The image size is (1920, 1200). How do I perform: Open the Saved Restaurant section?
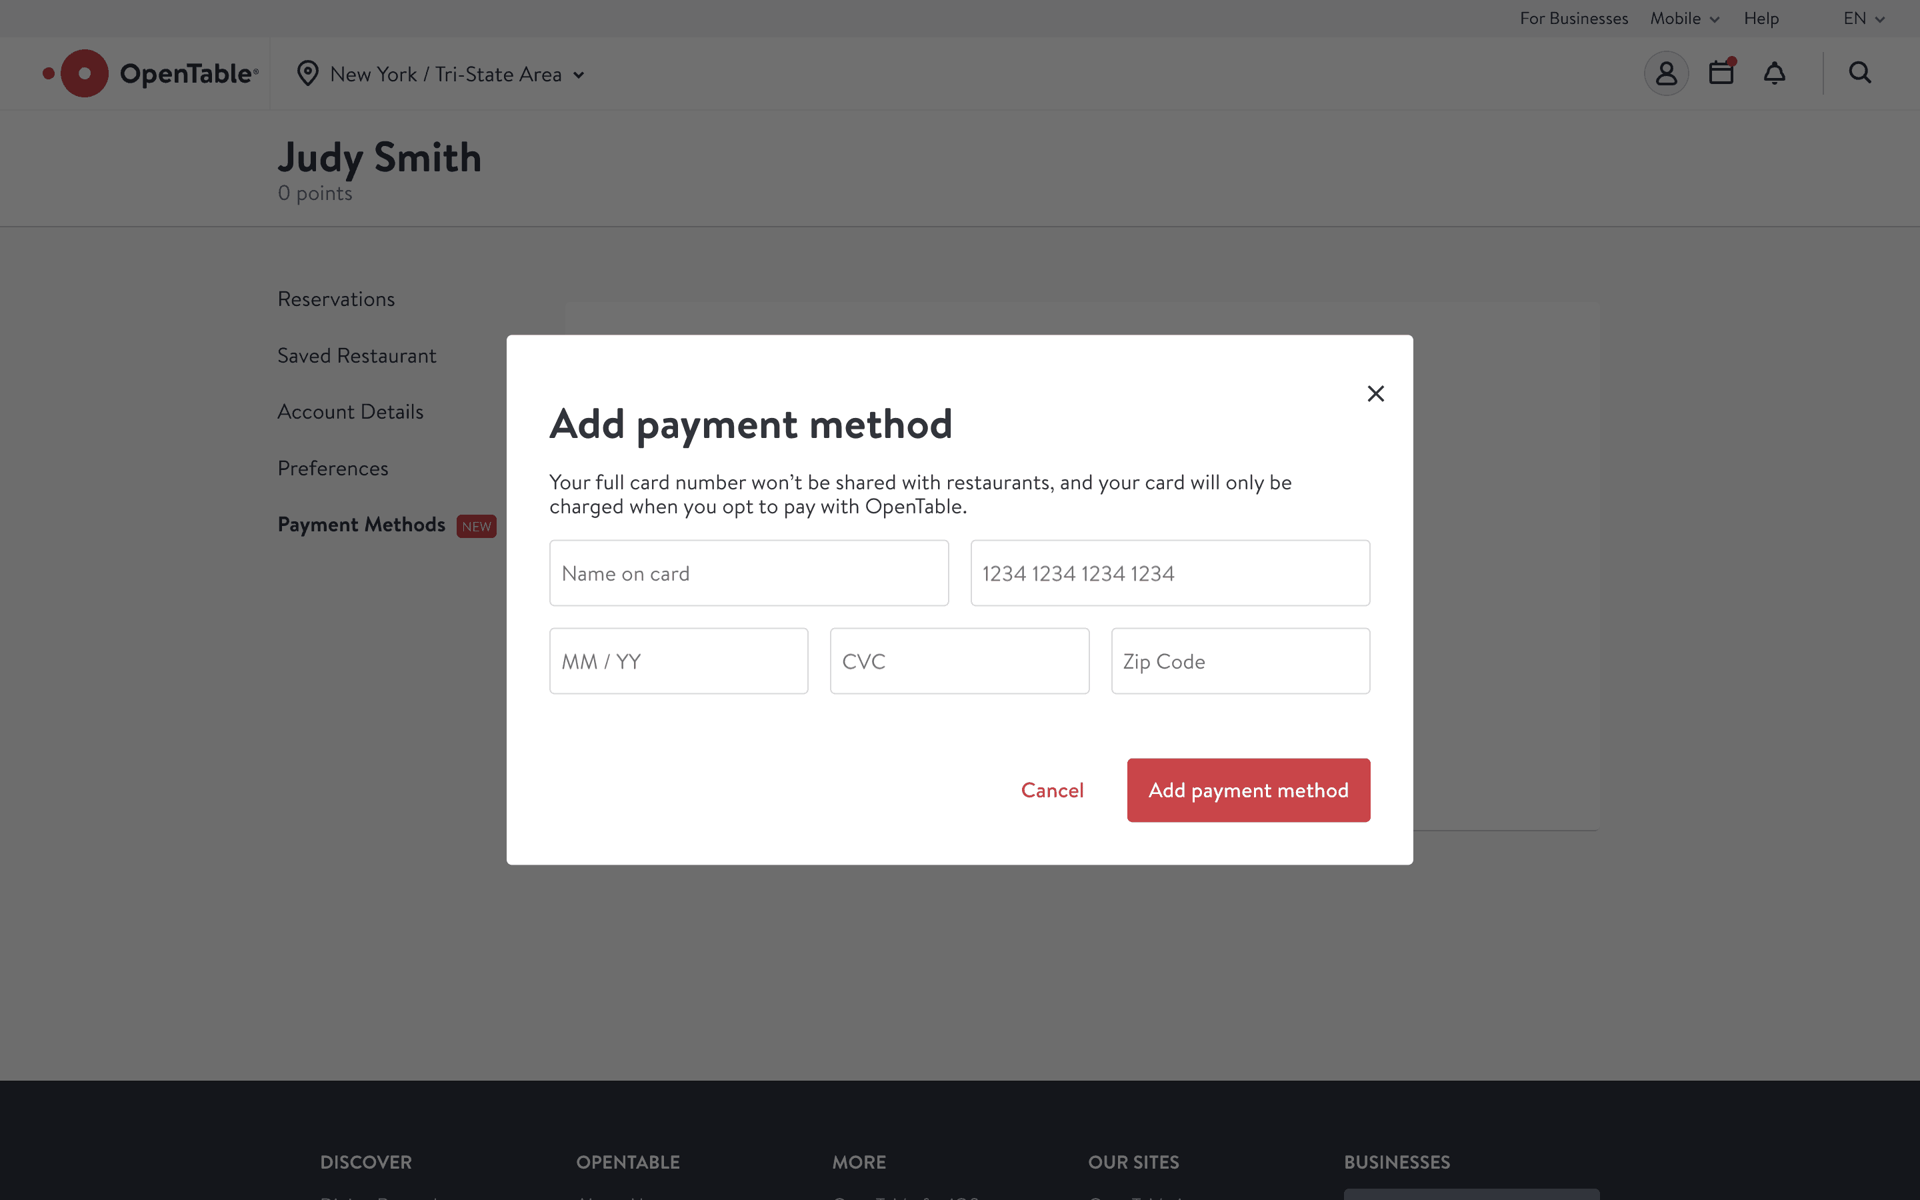point(357,356)
